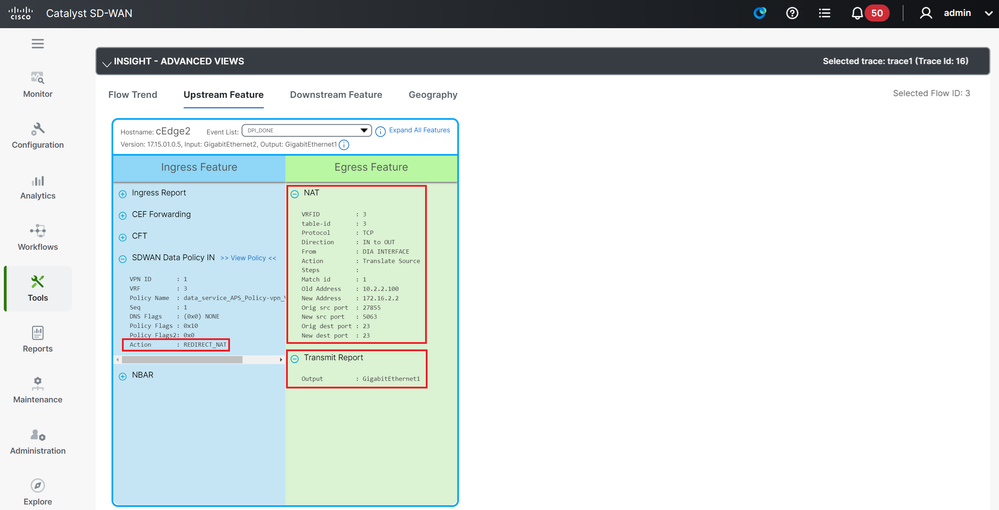Collapse the Insight - Advanced Views panel
Image resolution: width=999 pixels, height=510 pixels.
(x=106, y=62)
